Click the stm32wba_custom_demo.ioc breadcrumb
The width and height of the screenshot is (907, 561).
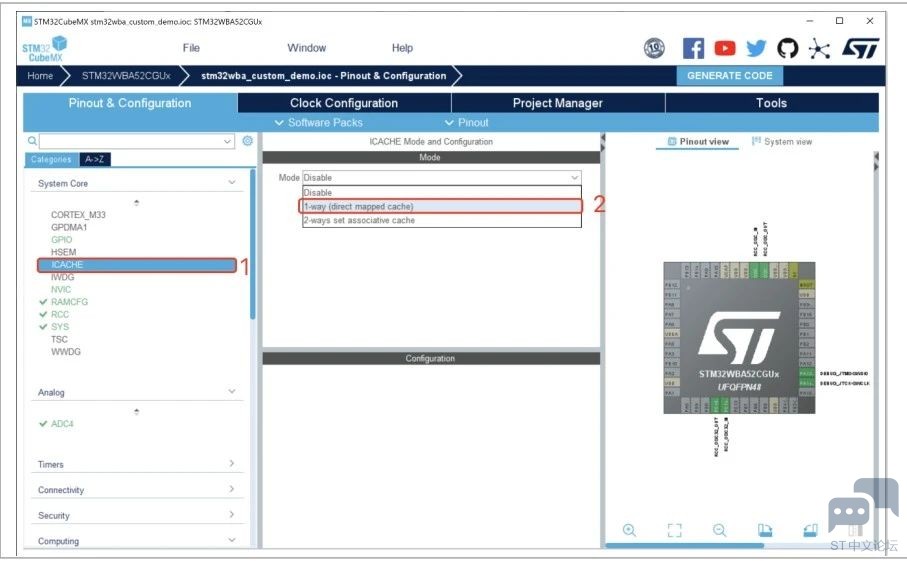pos(323,76)
